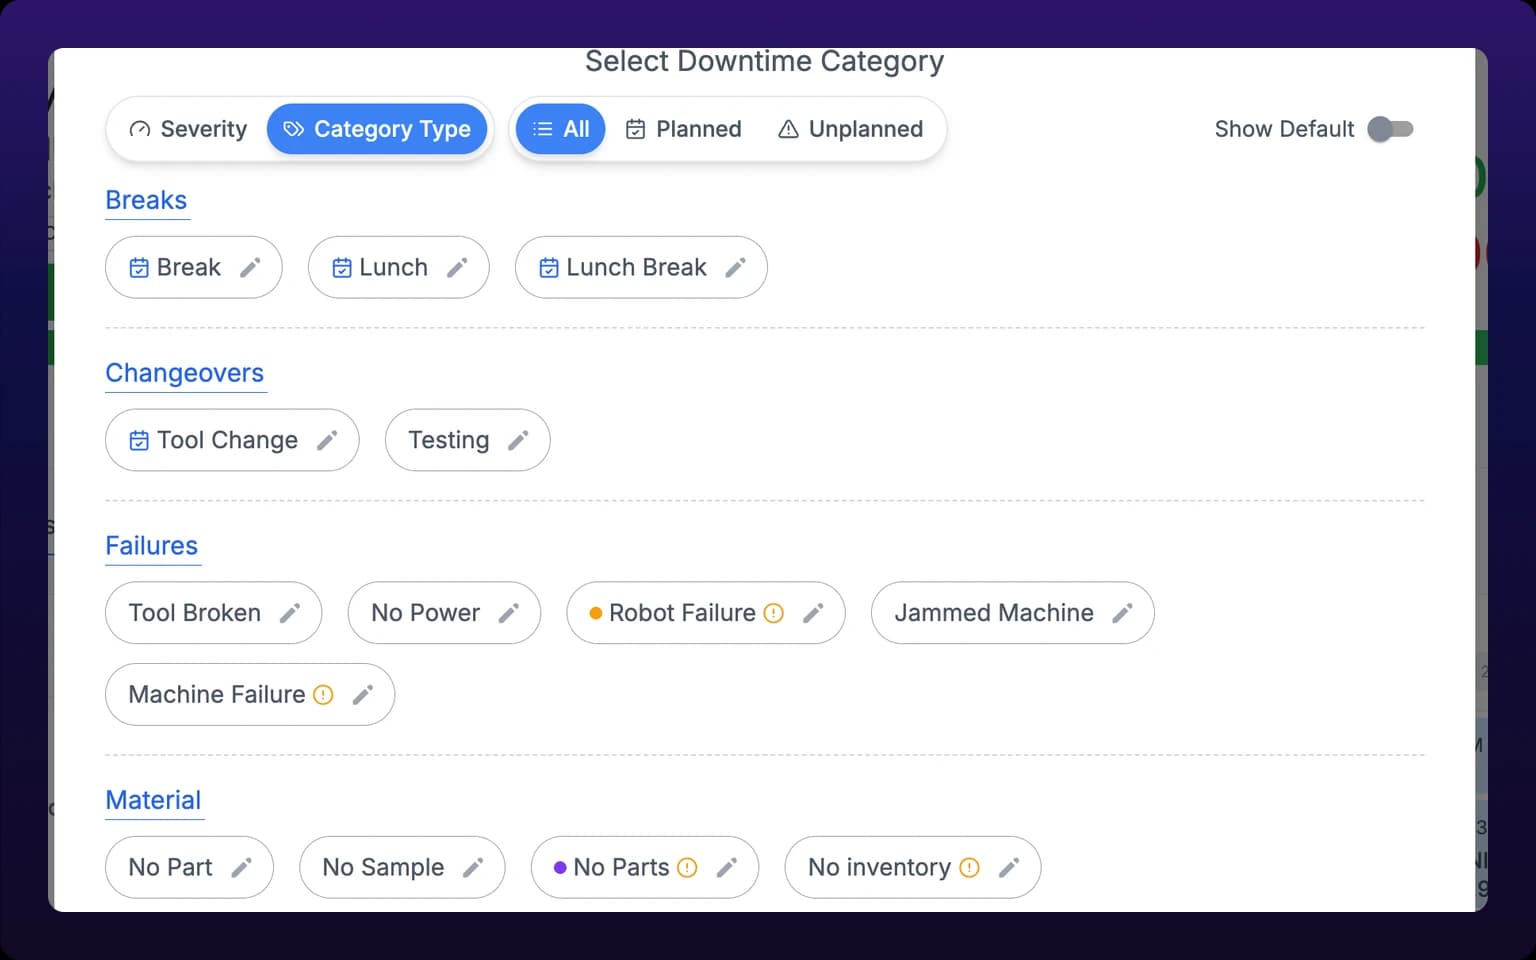This screenshot has width=1536, height=960.
Task: Edit the Testing category
Action: click(518, 440)
